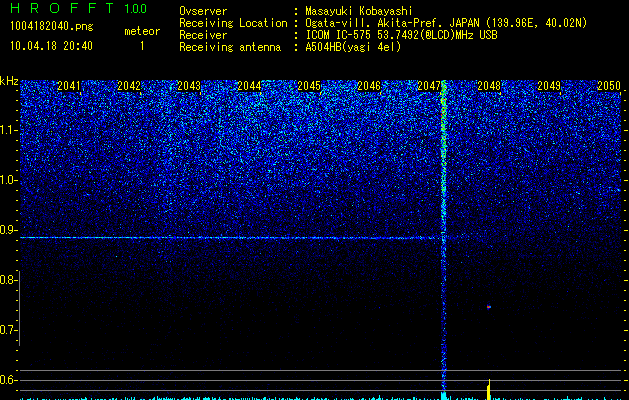Click the 0.7 kHz frequency tick label
The width and height of the screenshot is (629, 400).
click(6, 330)
